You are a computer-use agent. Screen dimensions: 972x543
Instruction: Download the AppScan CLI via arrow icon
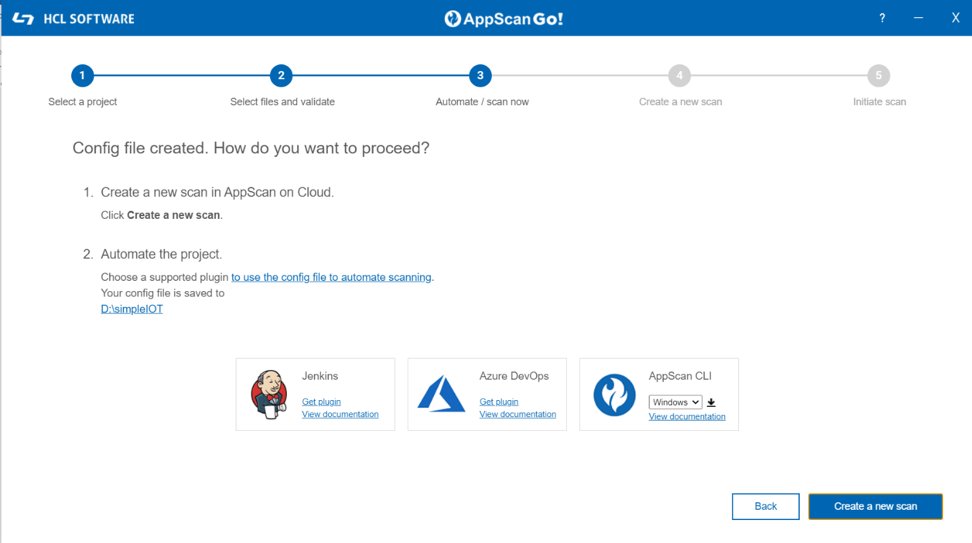coord(712,403)
